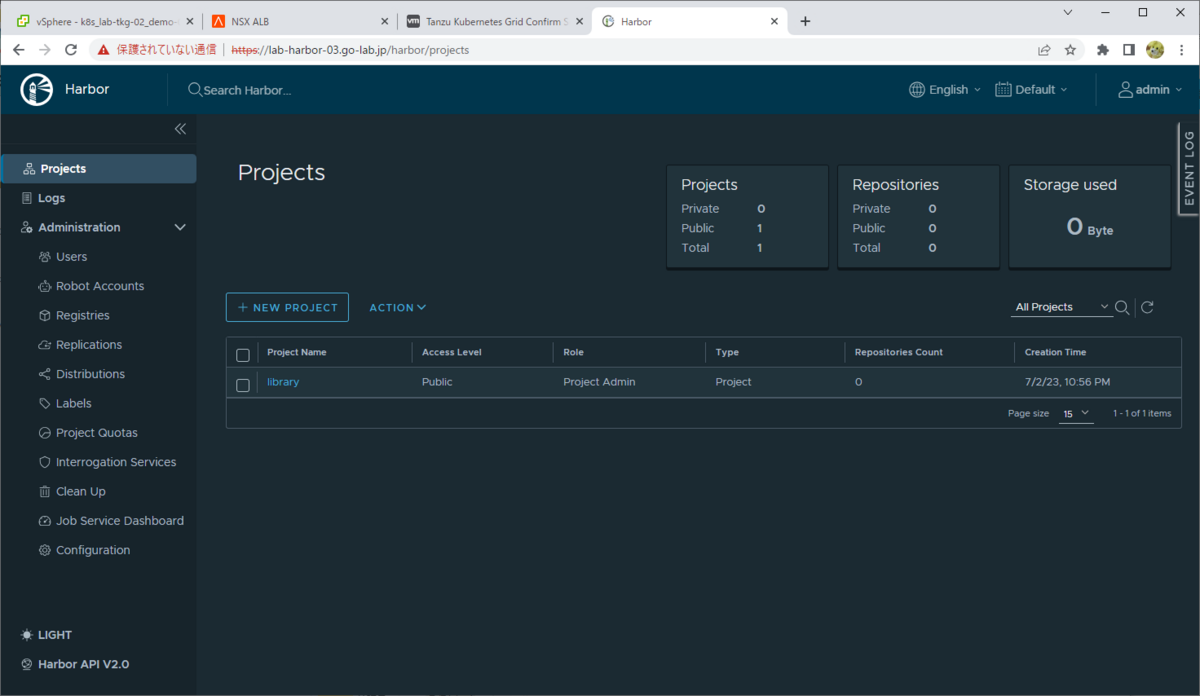Close the NSX ALB tab
The image size is (1200, 696).
[x=384, y=21]
